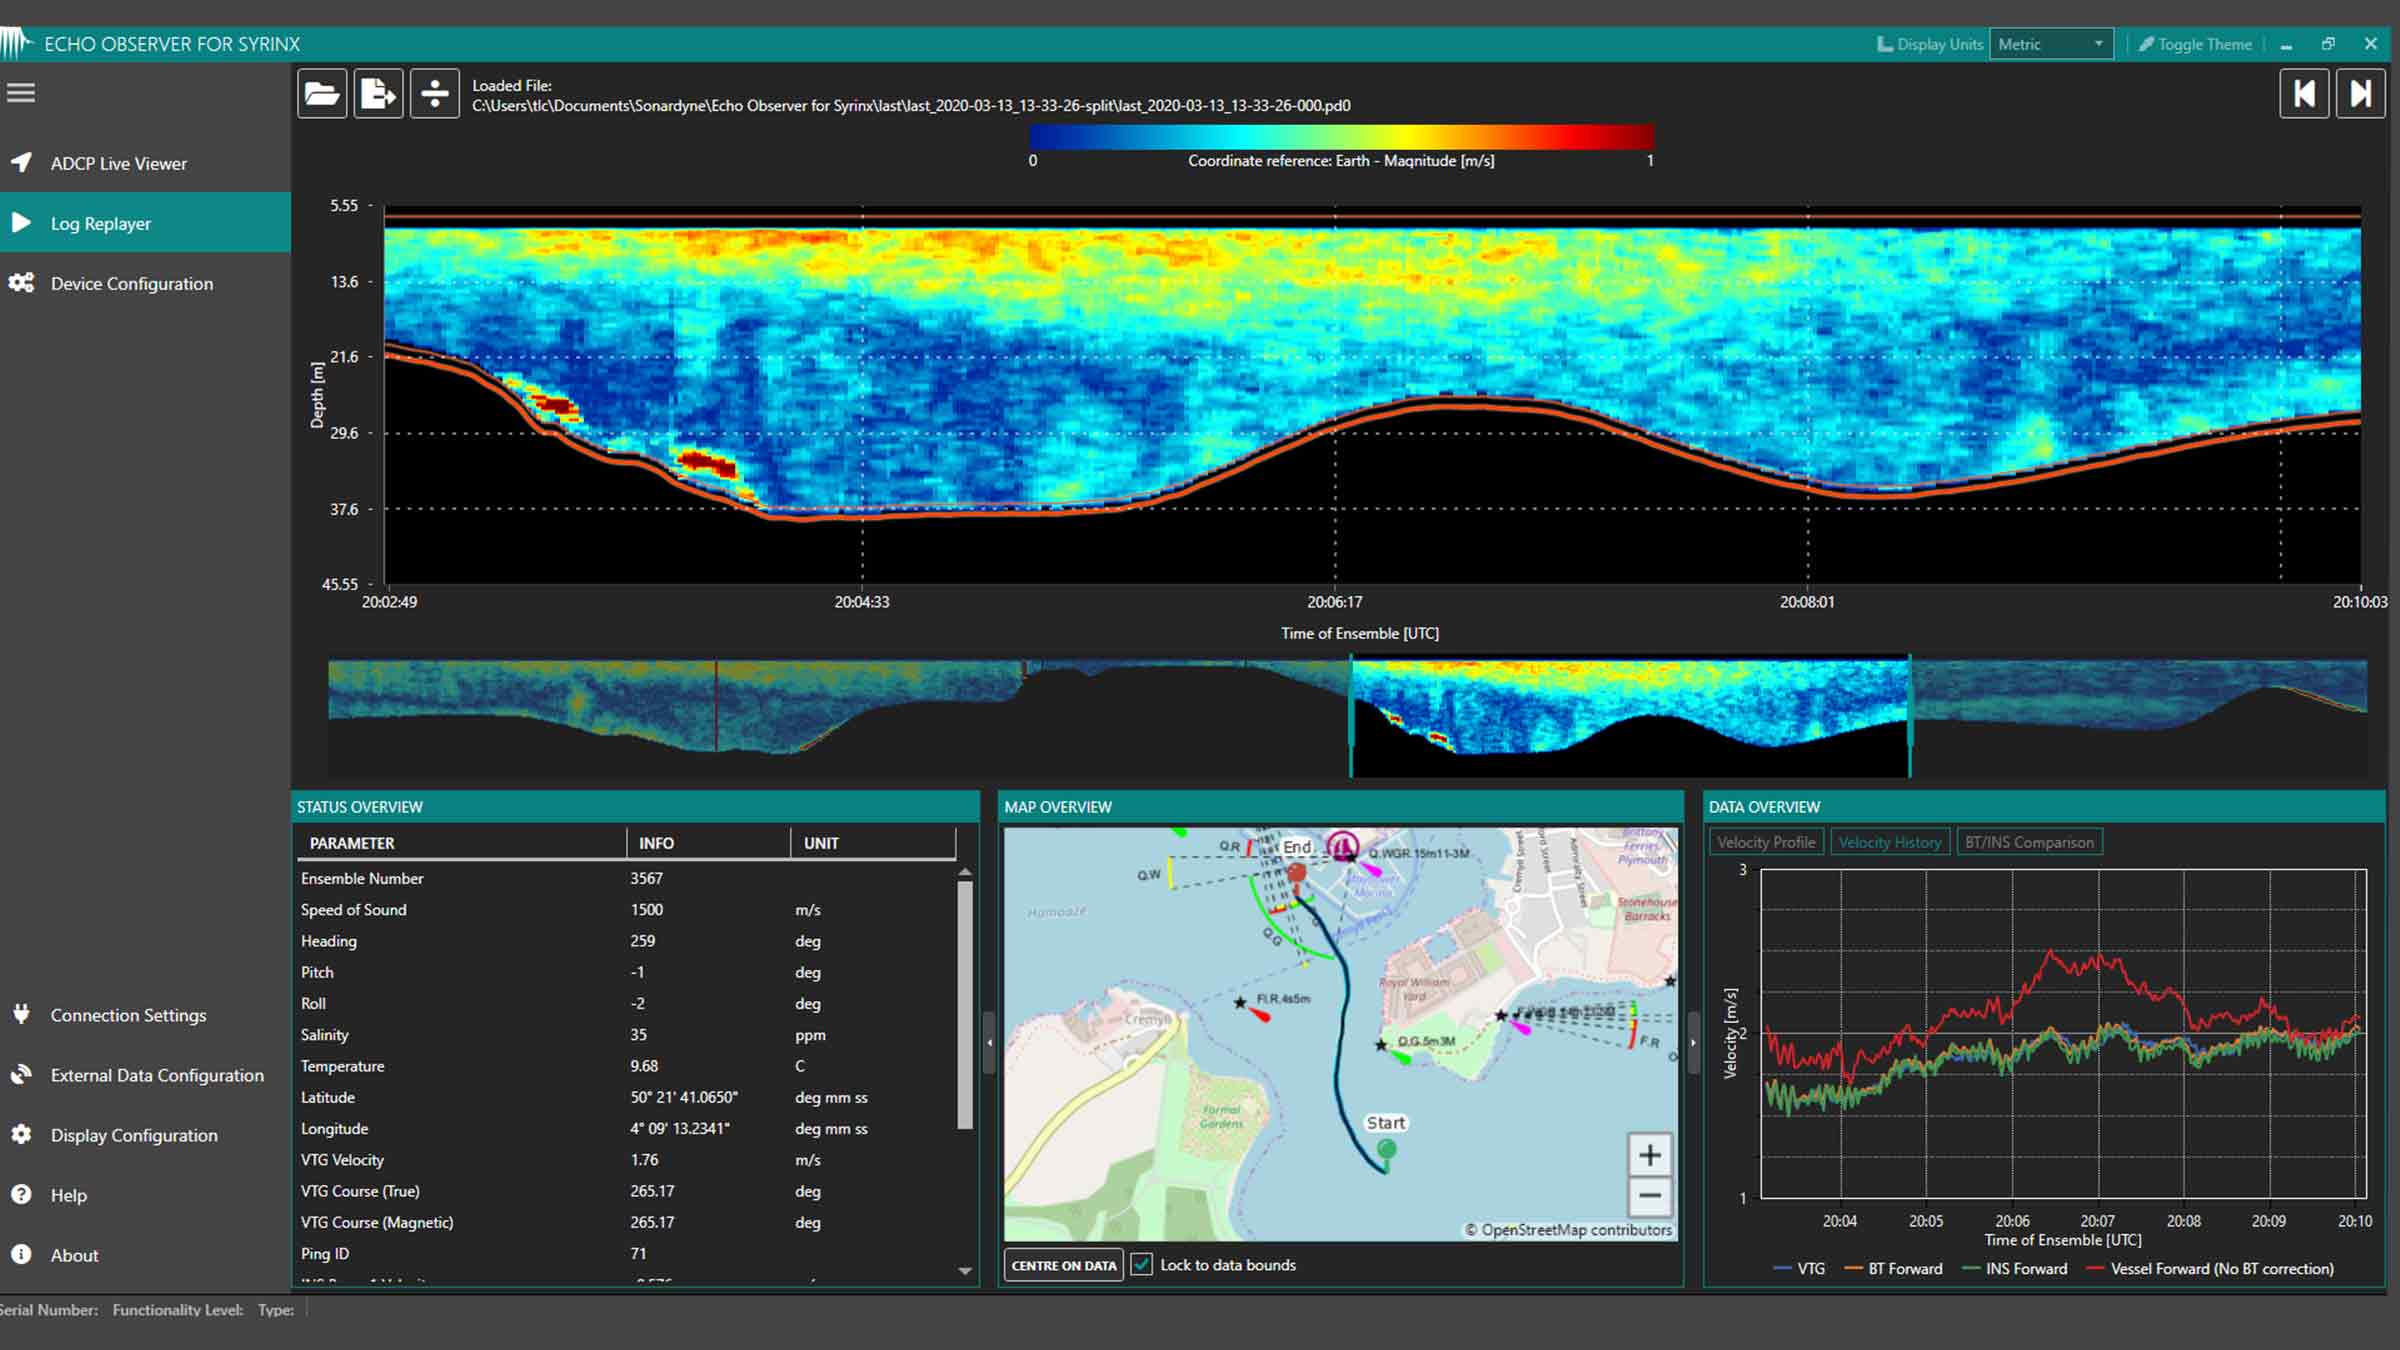Uncheck Lock to data bounds checkbox
The image size is (2400, 1350).
[x=1141, y=1265]
